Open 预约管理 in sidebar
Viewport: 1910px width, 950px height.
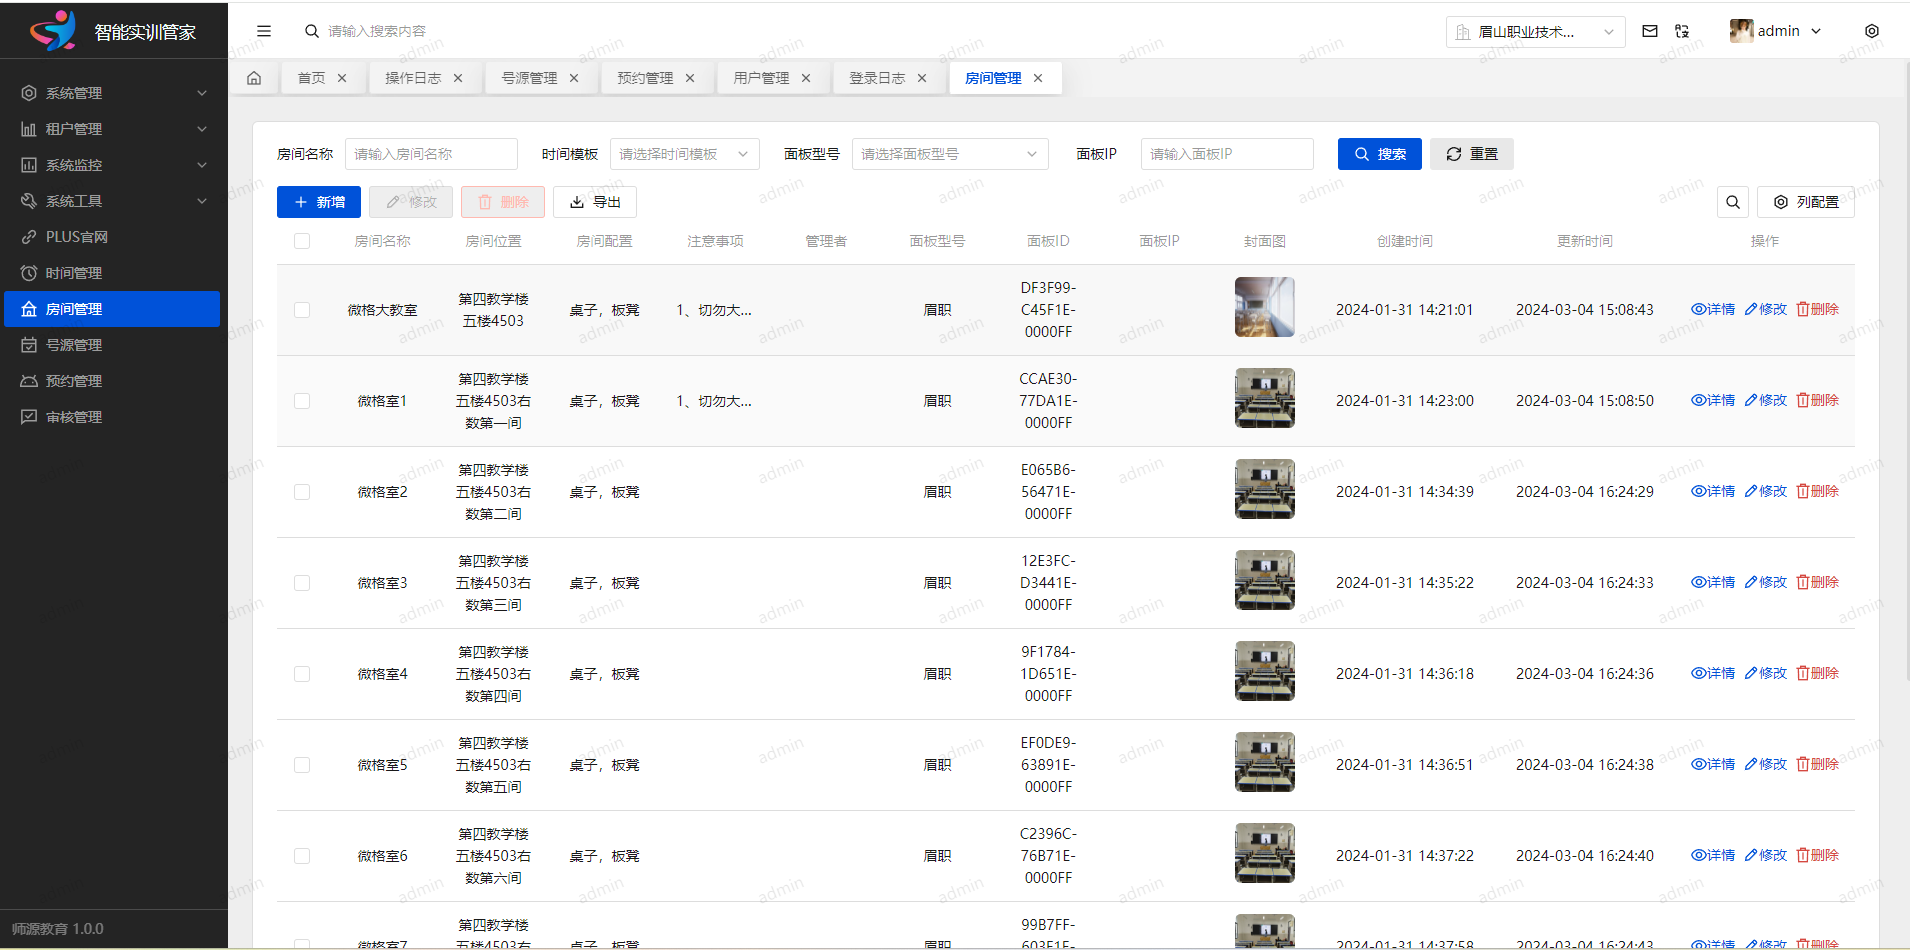(112, 381)
